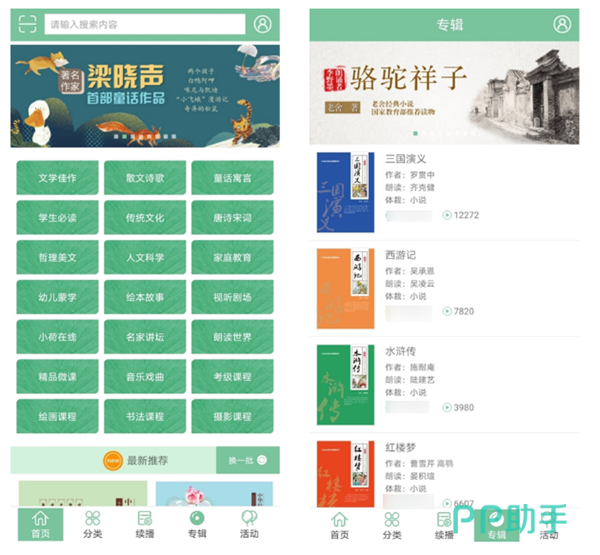Tap the play icon next to 12272
The height and width of the screenshot is (555, 600).
[446, 215]
